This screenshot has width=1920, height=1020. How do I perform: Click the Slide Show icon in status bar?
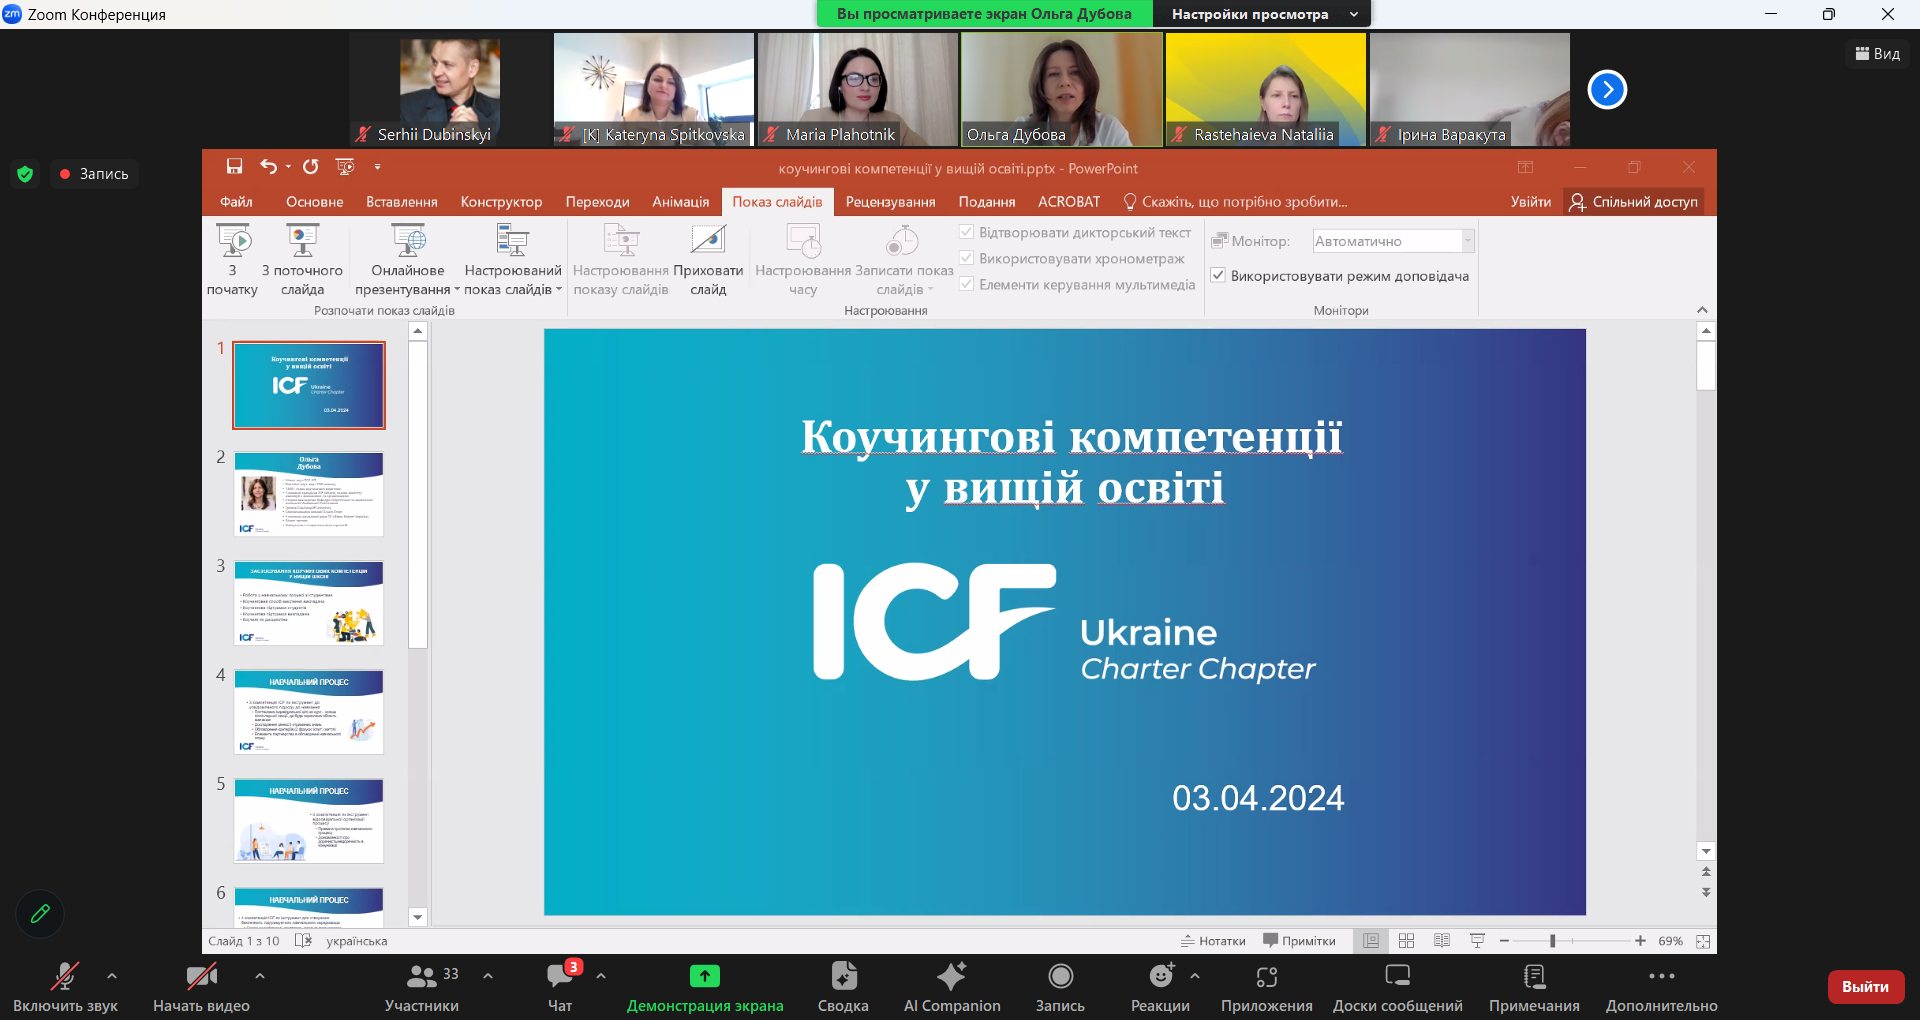[1477, 941]
